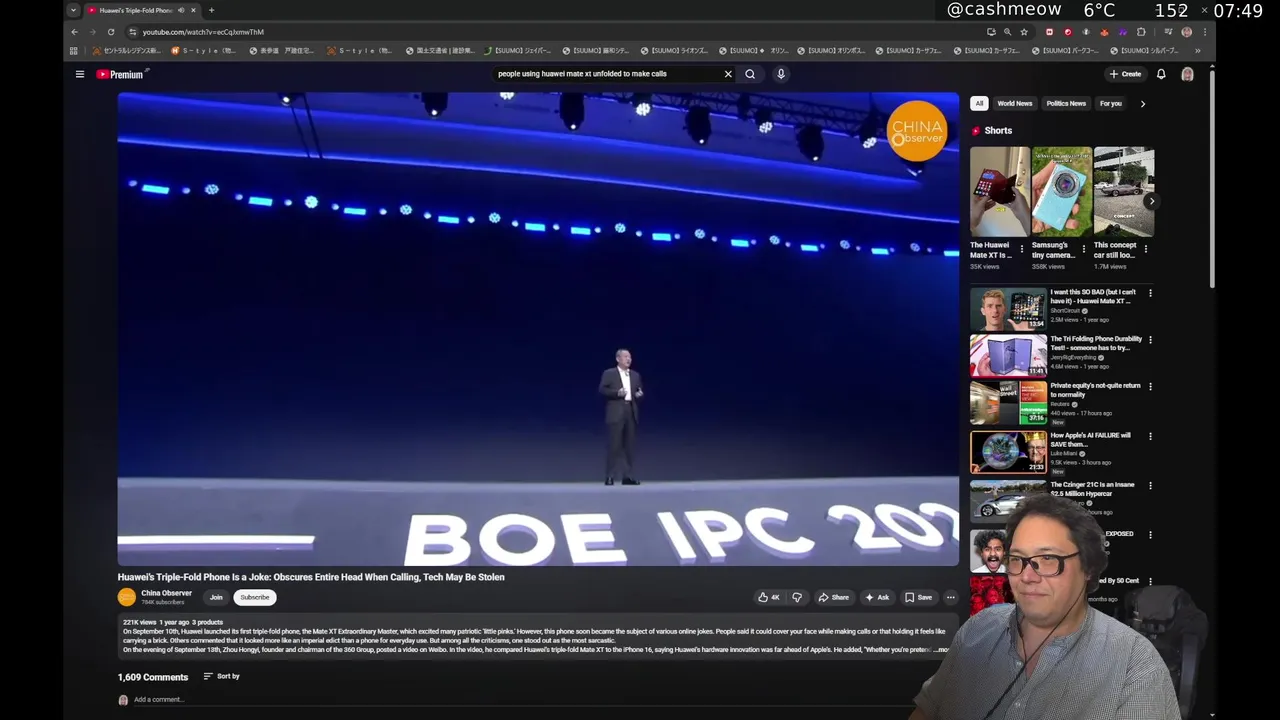Viewport: 1280px width, 720px height.
Task: Bookmark this page with star icon
Action: click(x=1024, y=32)
